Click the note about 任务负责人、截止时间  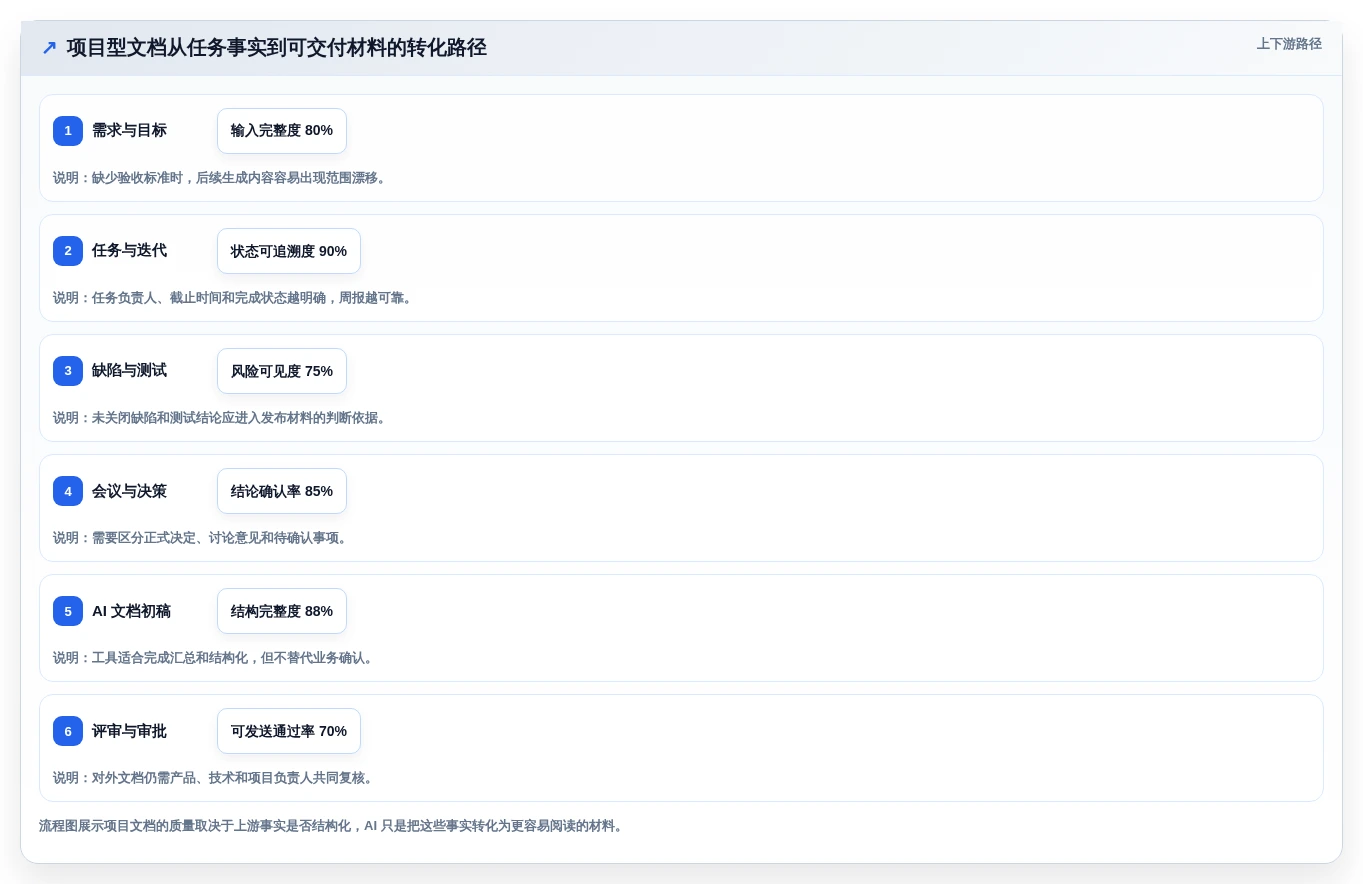click(234, 298)
